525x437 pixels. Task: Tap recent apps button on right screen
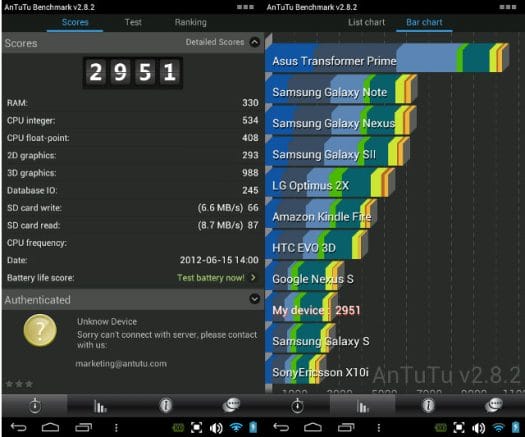click(346, 427)
